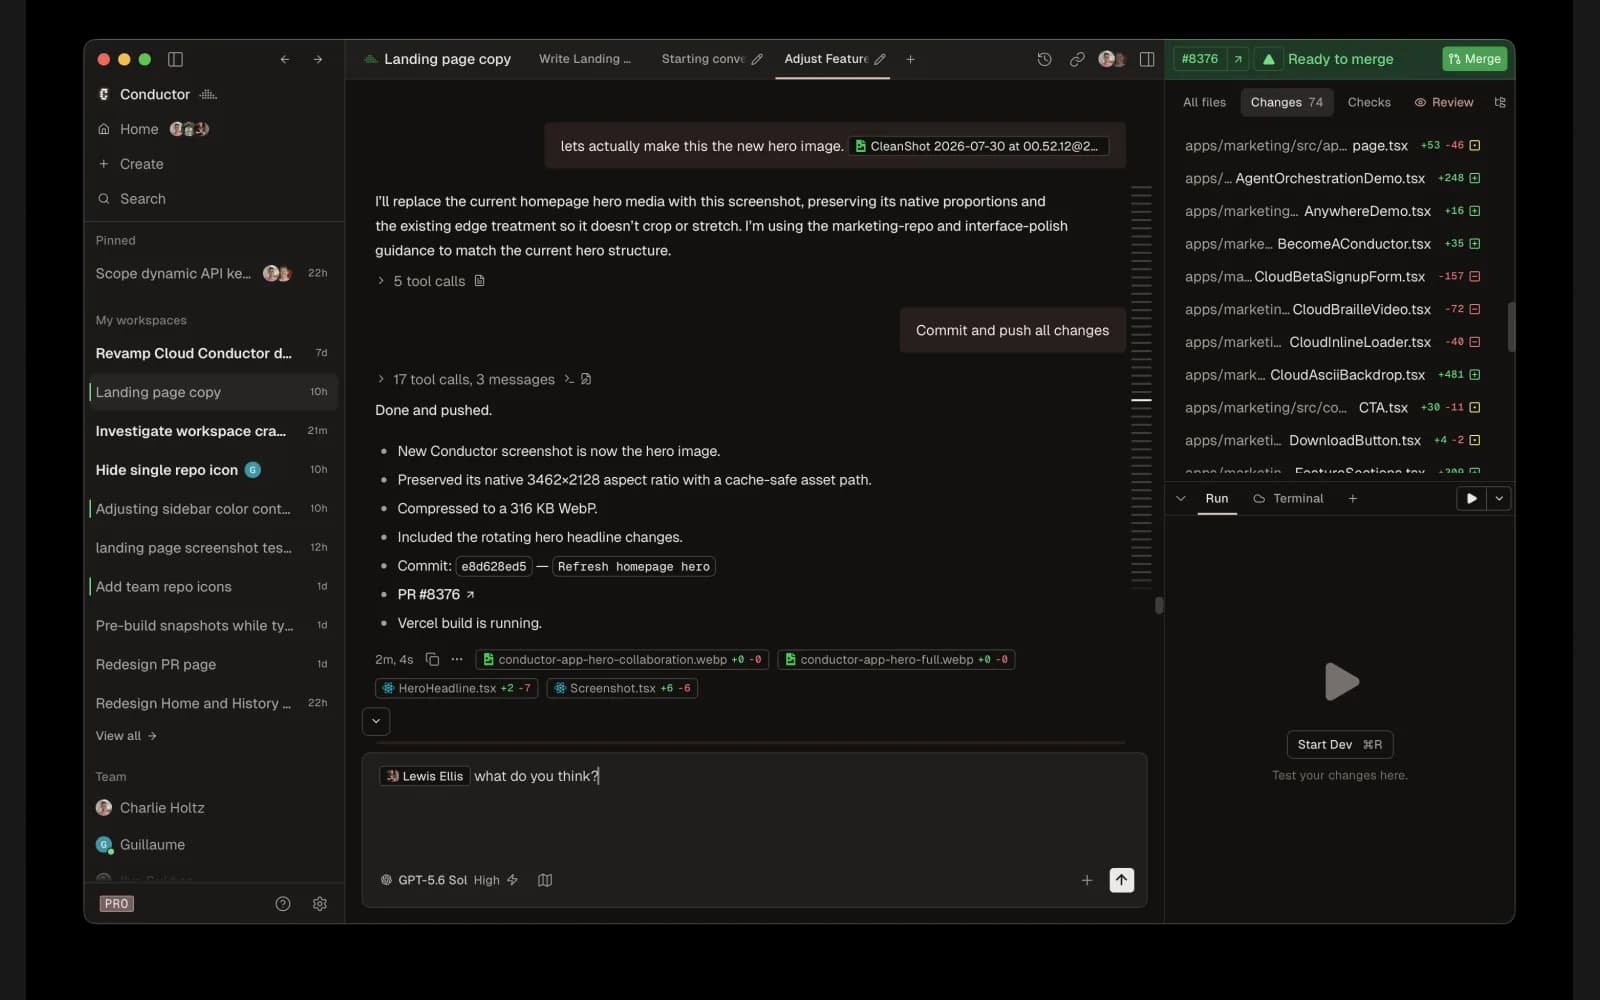Click the green Merge button
The width and height of the screenshot is (1600, 1000).
click(x=1474, y=59)
